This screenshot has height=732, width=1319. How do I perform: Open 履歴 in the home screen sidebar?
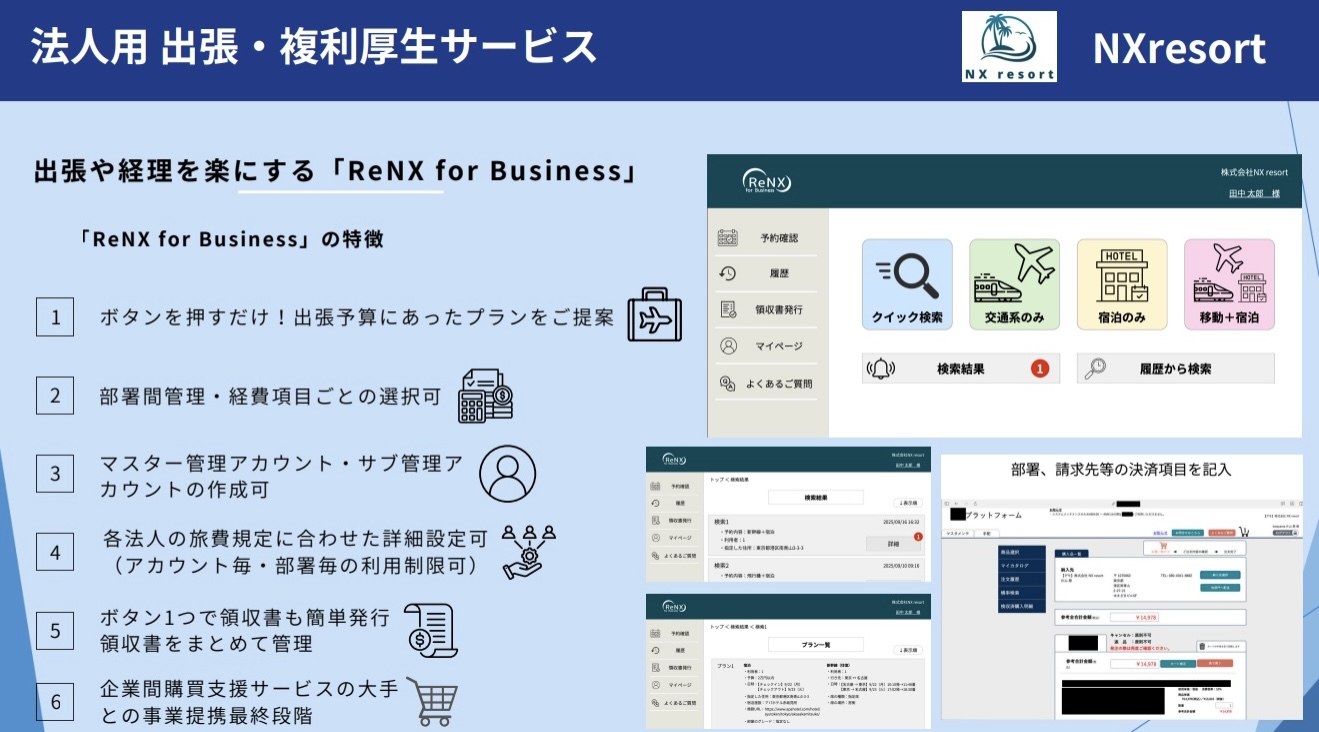767,273
